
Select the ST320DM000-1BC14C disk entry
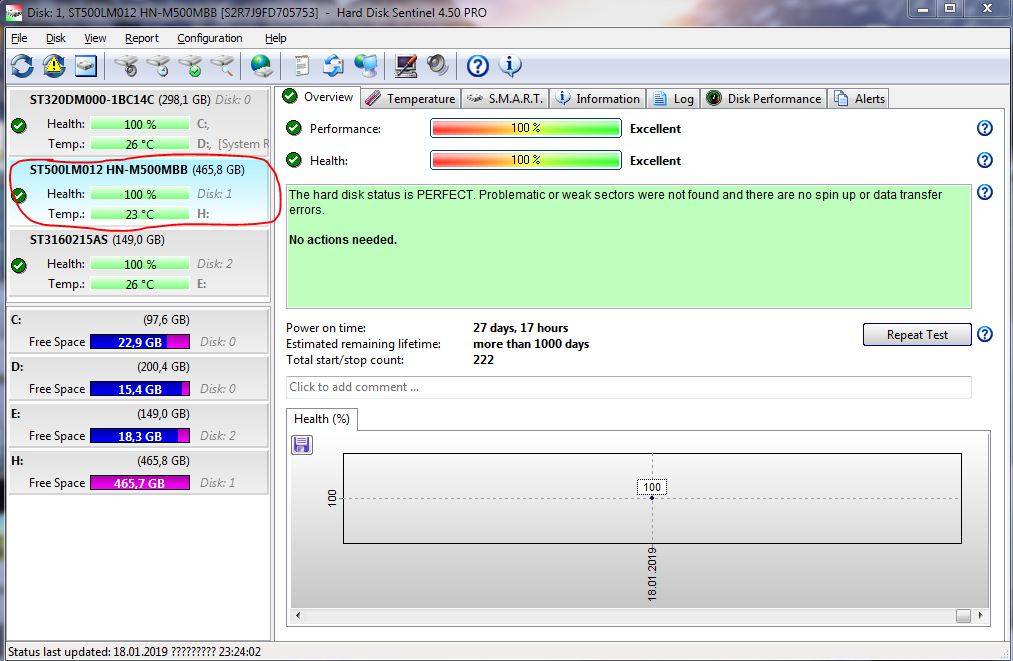[138, 121]
